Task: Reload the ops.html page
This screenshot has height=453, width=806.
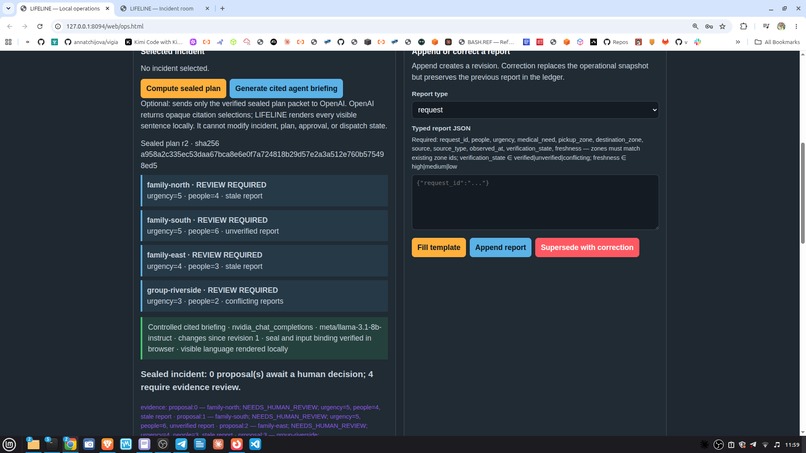Action: click(x=40, y=26)
